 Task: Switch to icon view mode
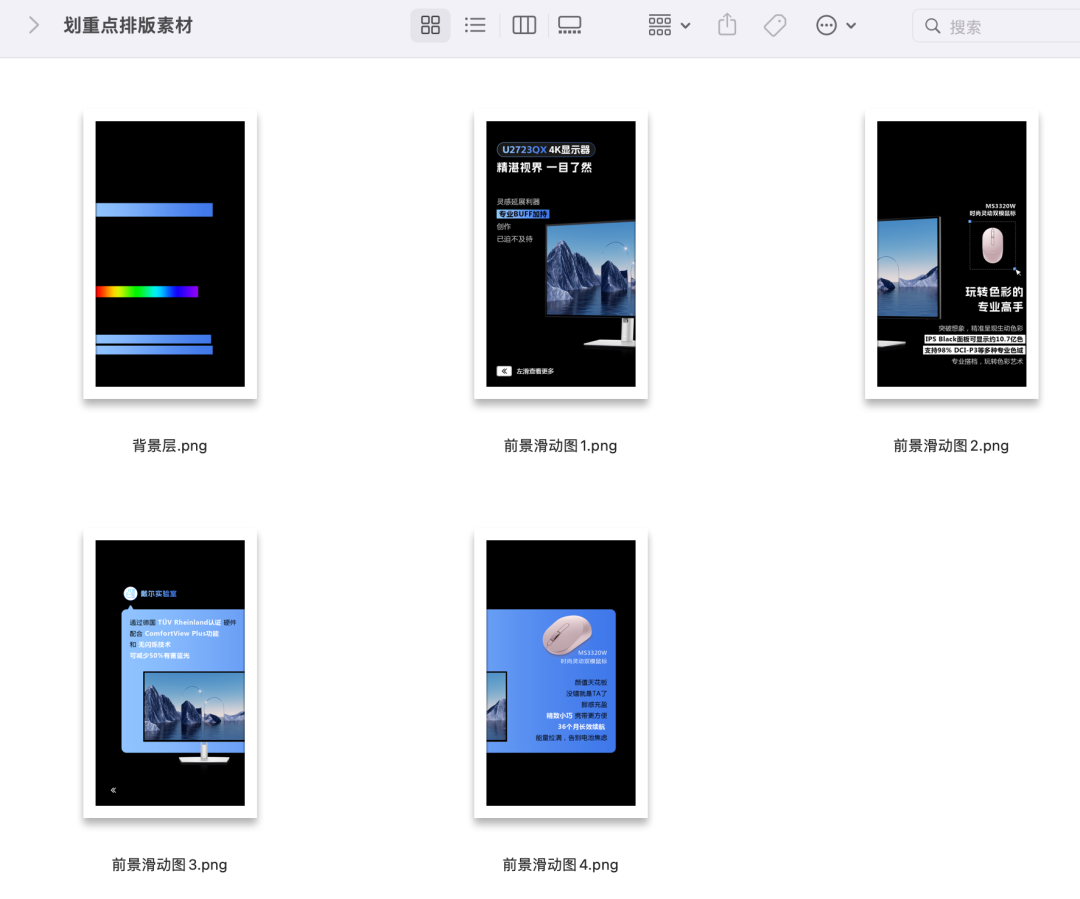point(430,25)
